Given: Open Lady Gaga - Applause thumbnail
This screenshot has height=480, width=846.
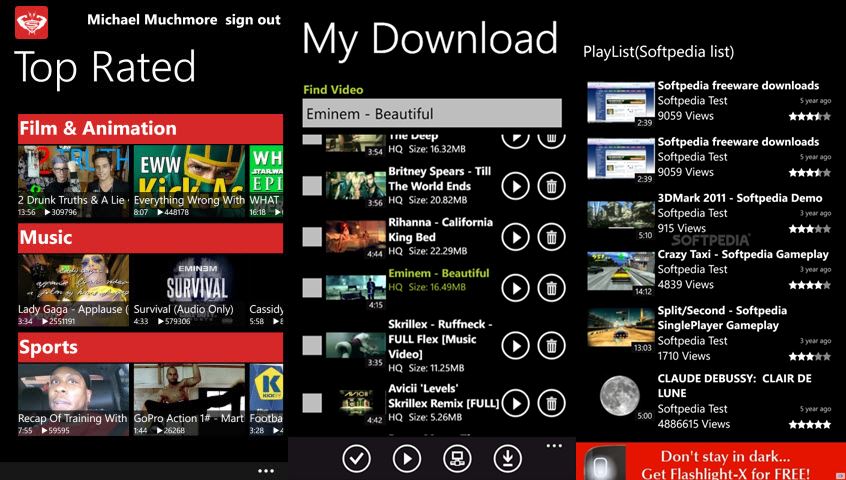Looking at the screenshot, I should 73,290.
